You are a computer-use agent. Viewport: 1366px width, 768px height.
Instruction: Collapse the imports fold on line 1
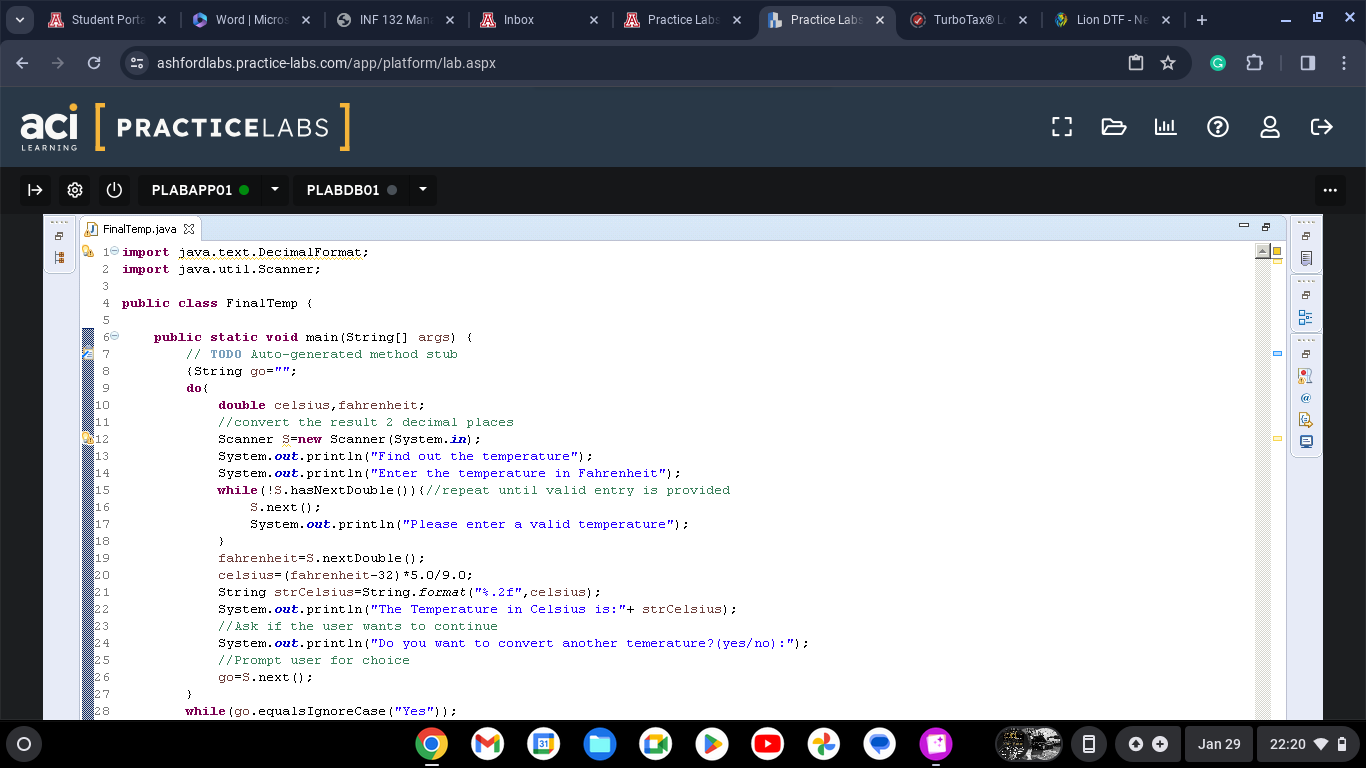pos(114,252)
